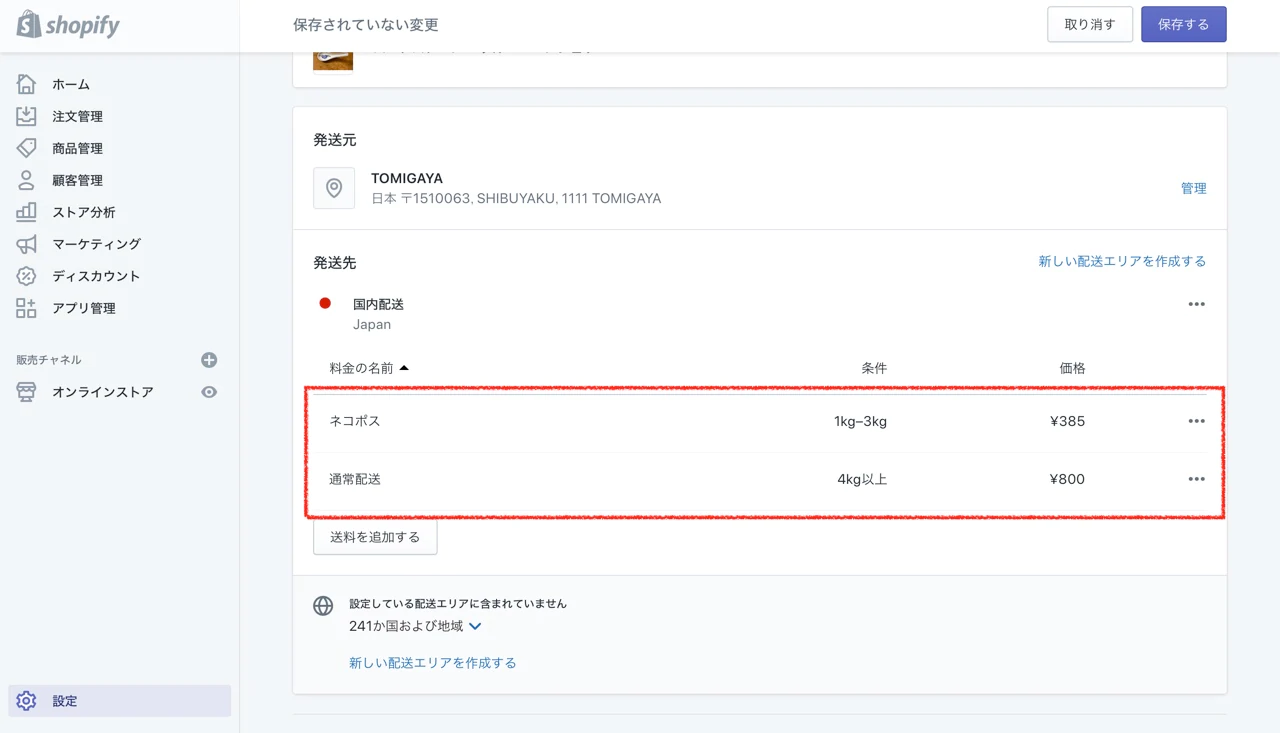Preview online store via eye icon
1280x733 pixels.
pos(209,392)
